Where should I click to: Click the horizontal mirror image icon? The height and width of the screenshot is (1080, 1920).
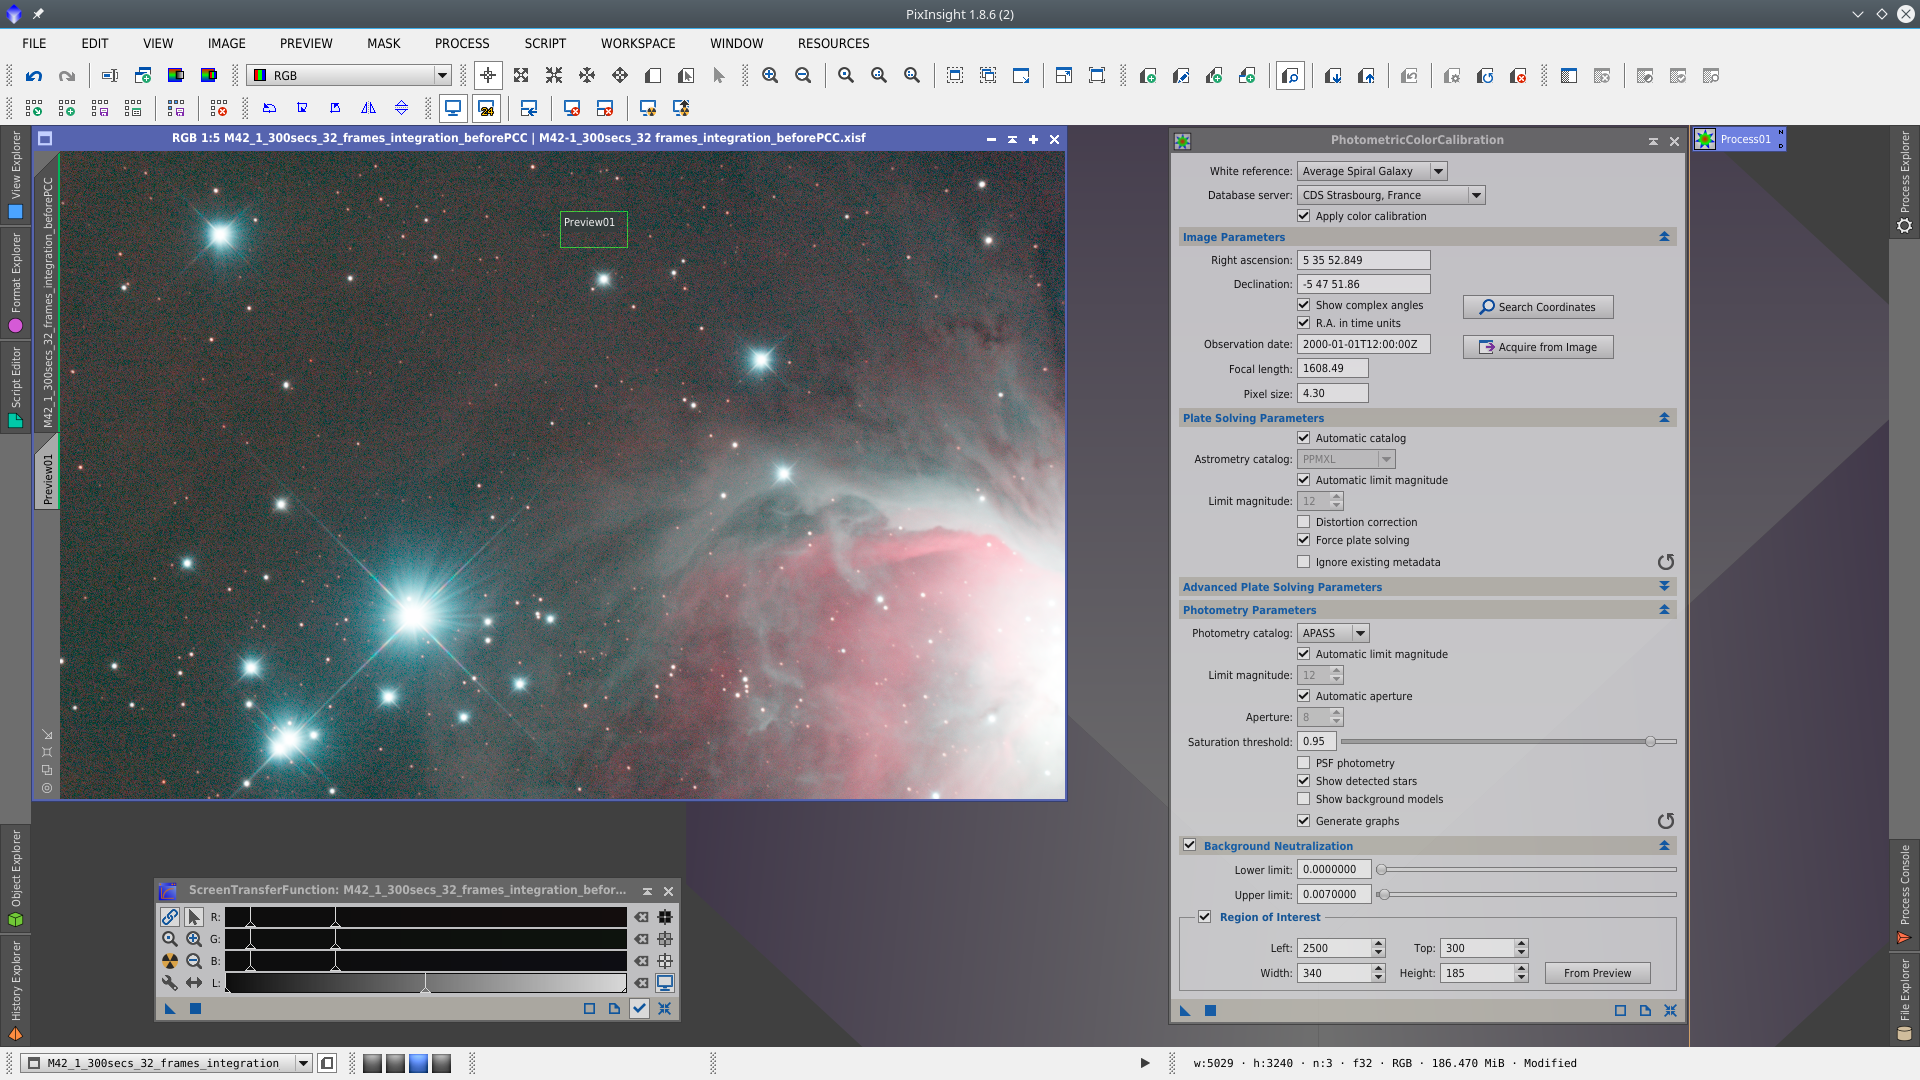[368, 108]
